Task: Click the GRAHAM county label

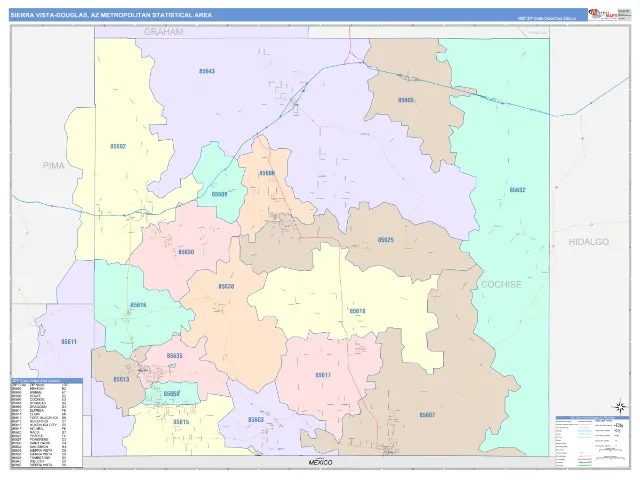Action: click(x=164, y=32)
